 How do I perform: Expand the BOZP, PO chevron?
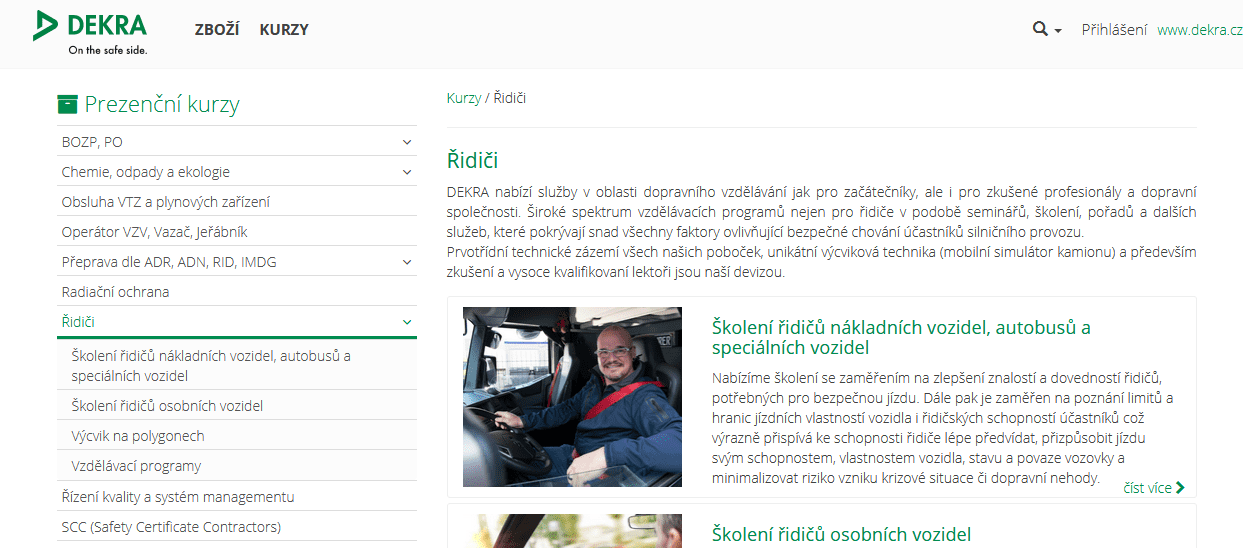[x=407, y=142]
